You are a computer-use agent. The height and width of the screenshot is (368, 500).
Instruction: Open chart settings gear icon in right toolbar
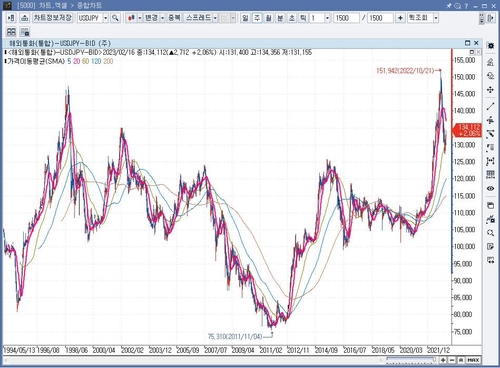(x=490, y=46)
